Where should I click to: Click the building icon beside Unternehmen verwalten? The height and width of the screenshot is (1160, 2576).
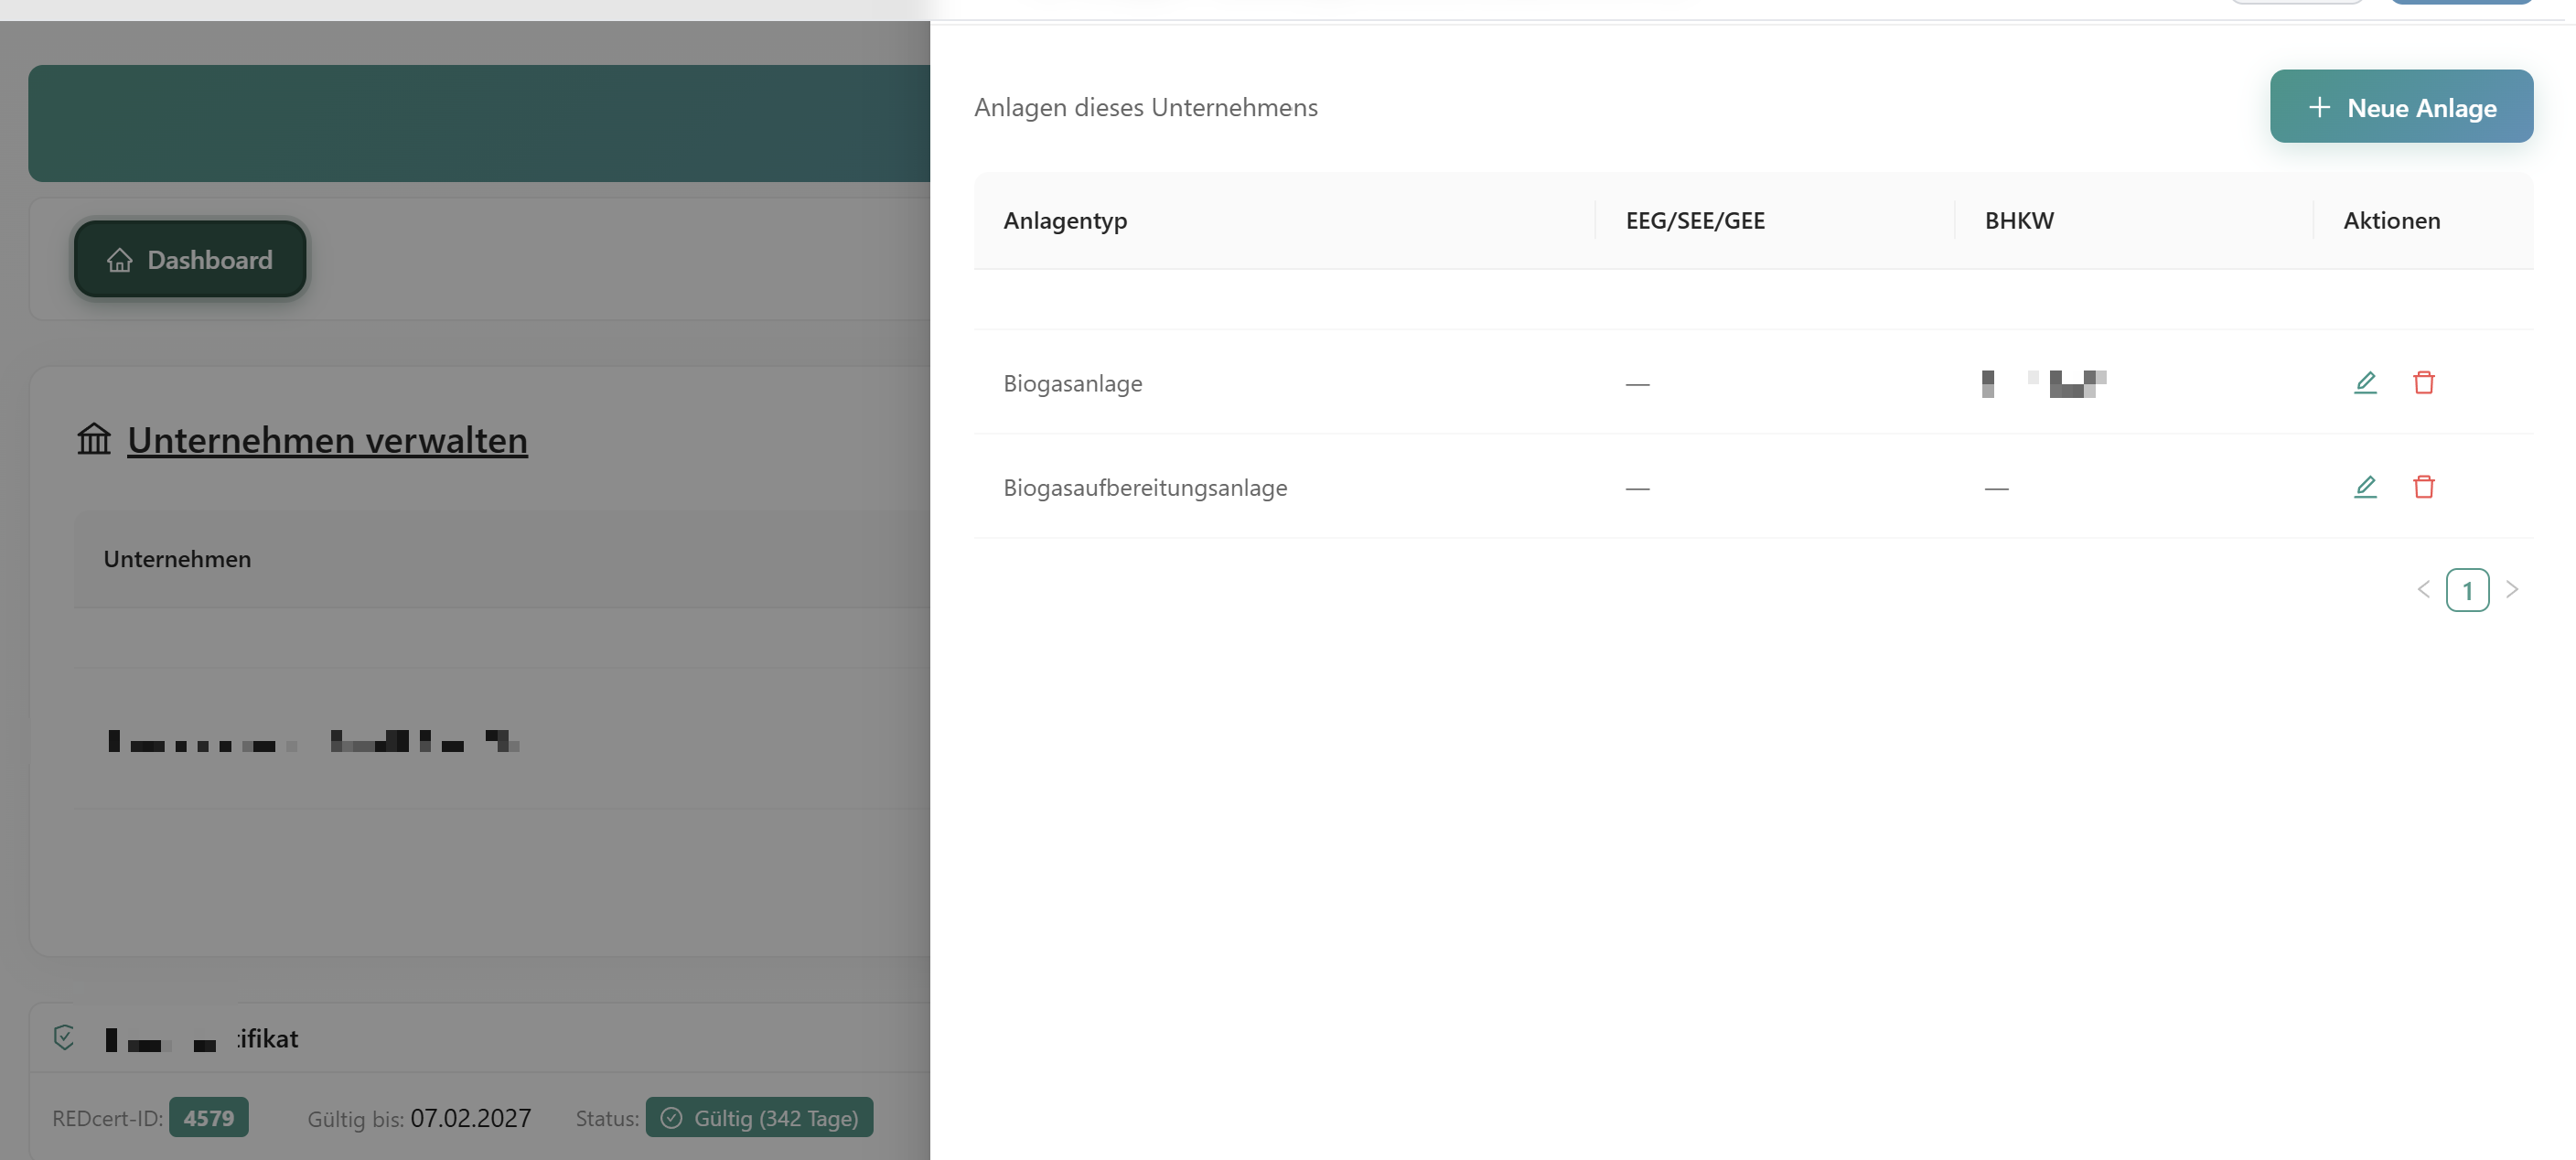[94, 439]
